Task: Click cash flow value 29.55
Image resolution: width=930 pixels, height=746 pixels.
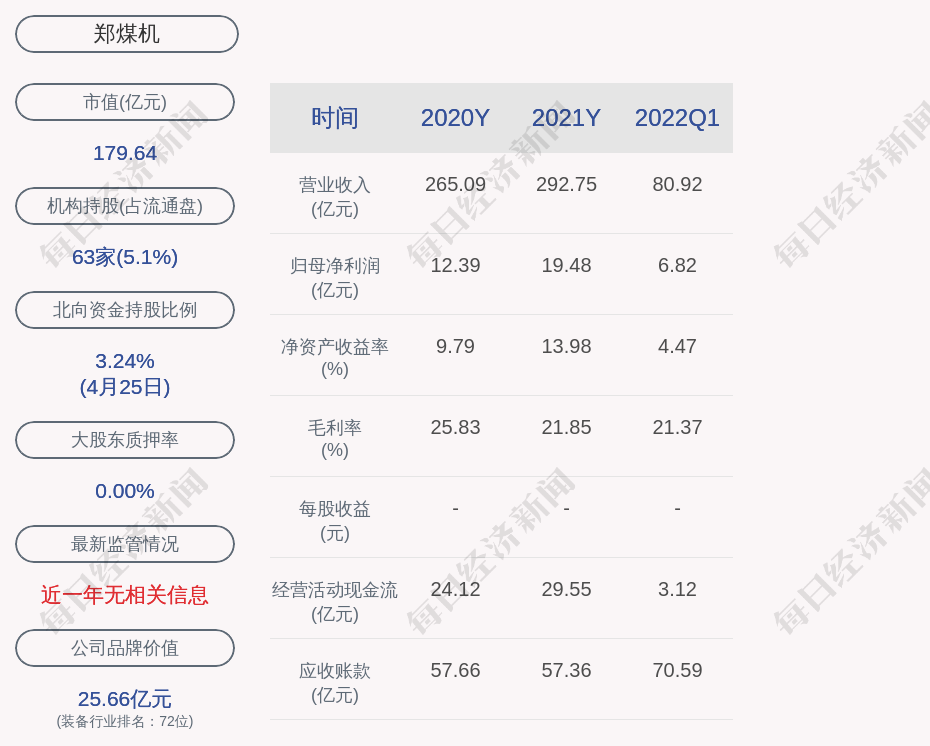Action: coord(566,589)
